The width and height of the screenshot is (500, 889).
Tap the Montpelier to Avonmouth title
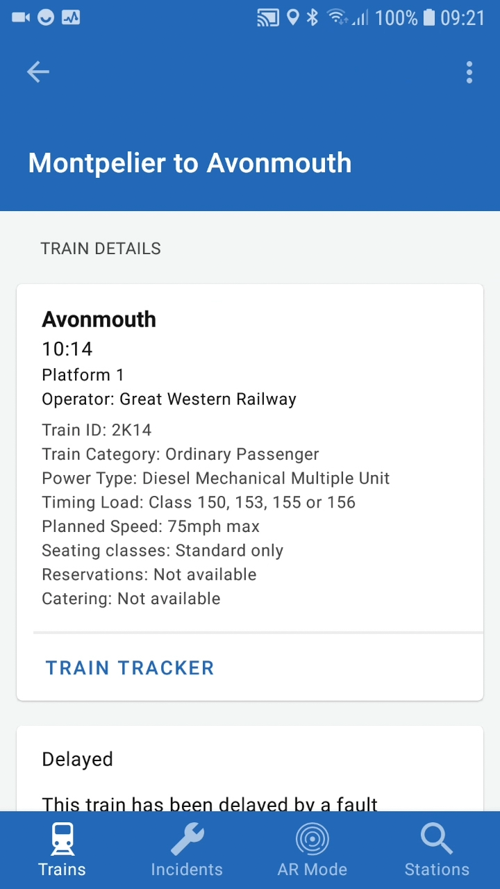(190, 163)
